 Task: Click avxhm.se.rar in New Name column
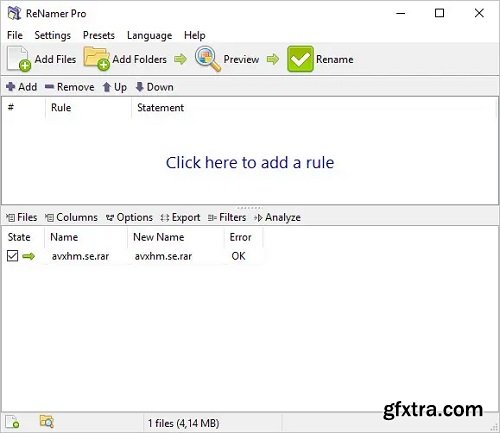click(163, 256)
